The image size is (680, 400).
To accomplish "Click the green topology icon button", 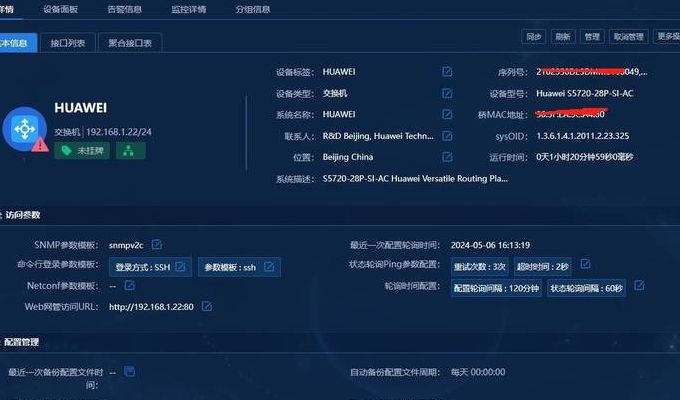I will click(131, 151).
